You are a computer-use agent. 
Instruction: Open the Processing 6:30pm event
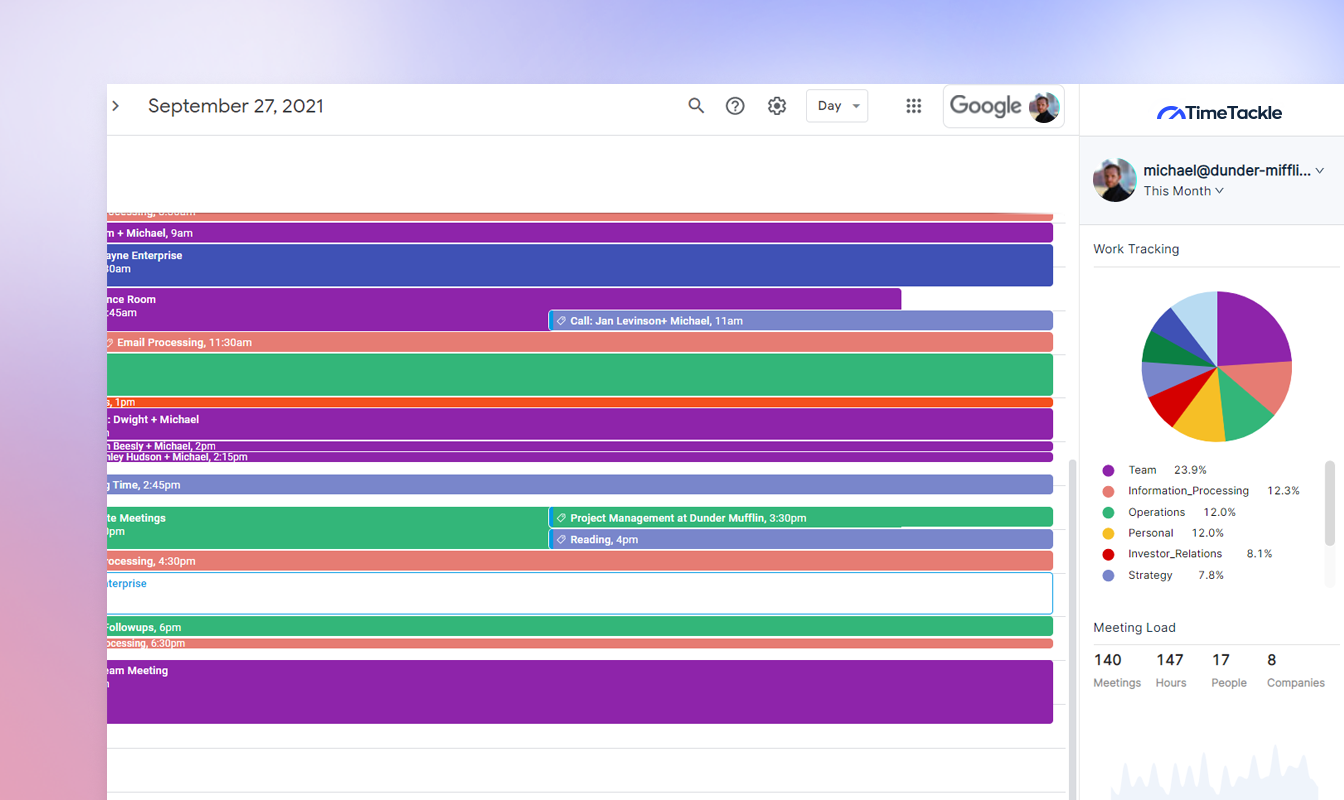(580, 644)
